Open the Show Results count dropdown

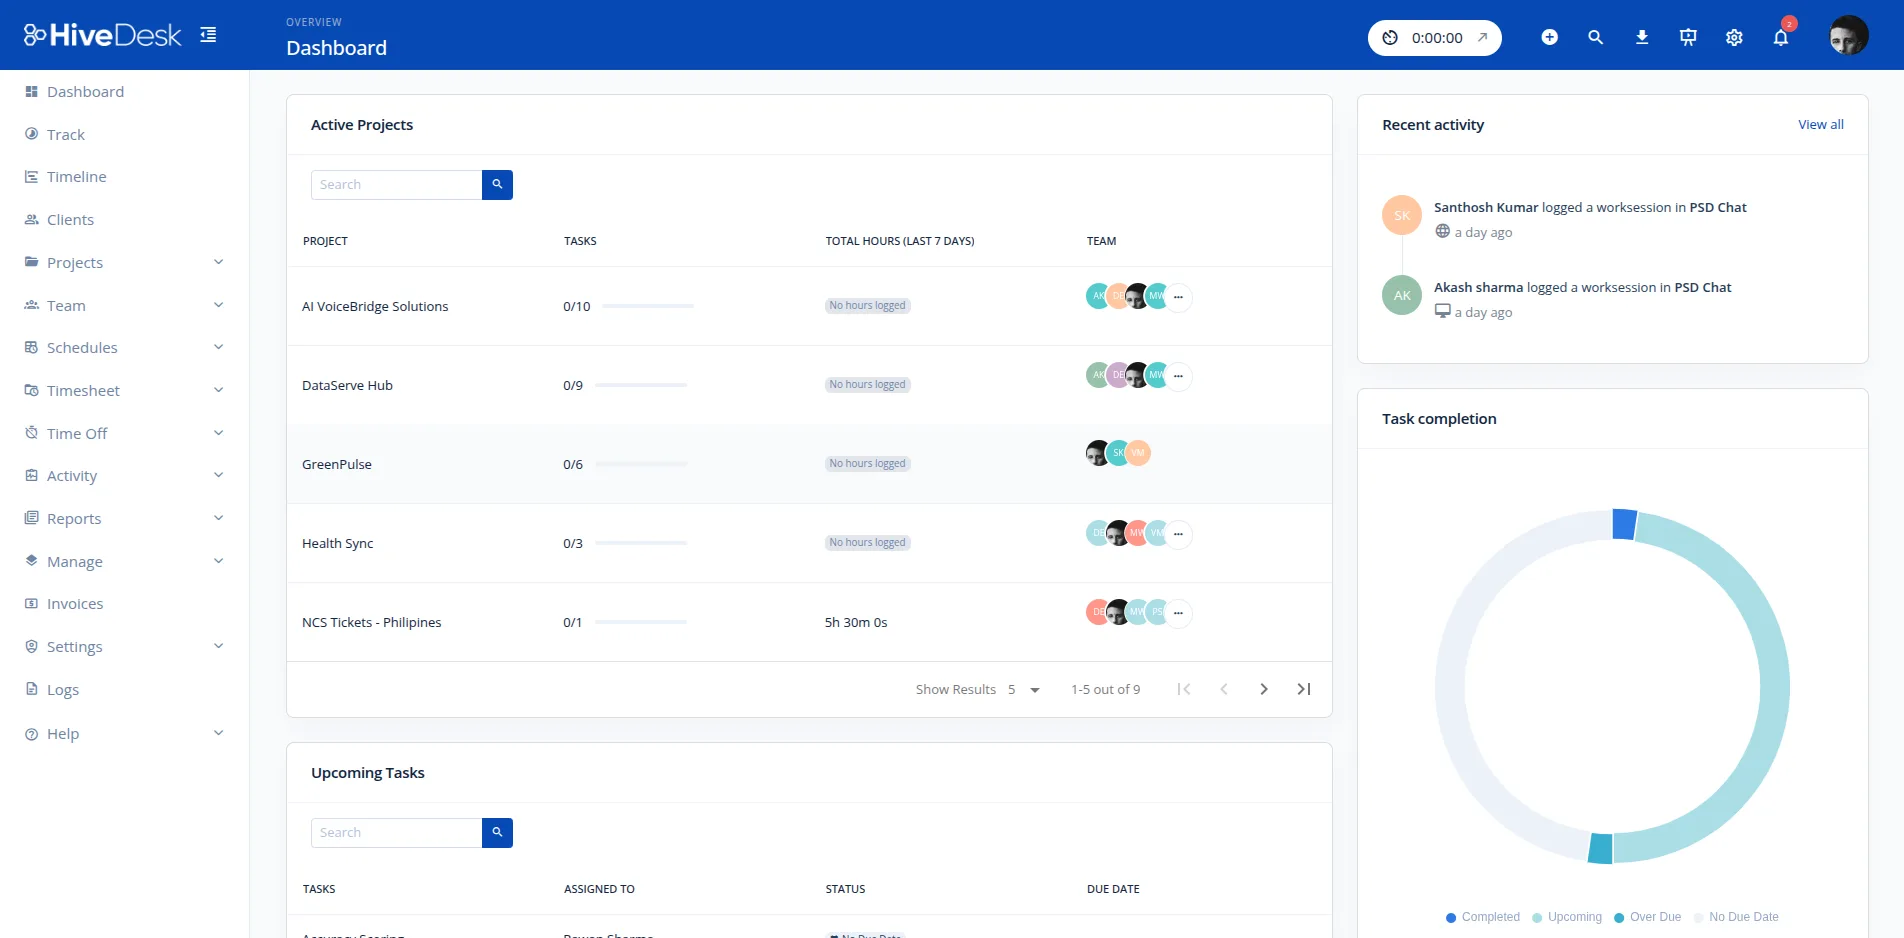point(1024,689)
